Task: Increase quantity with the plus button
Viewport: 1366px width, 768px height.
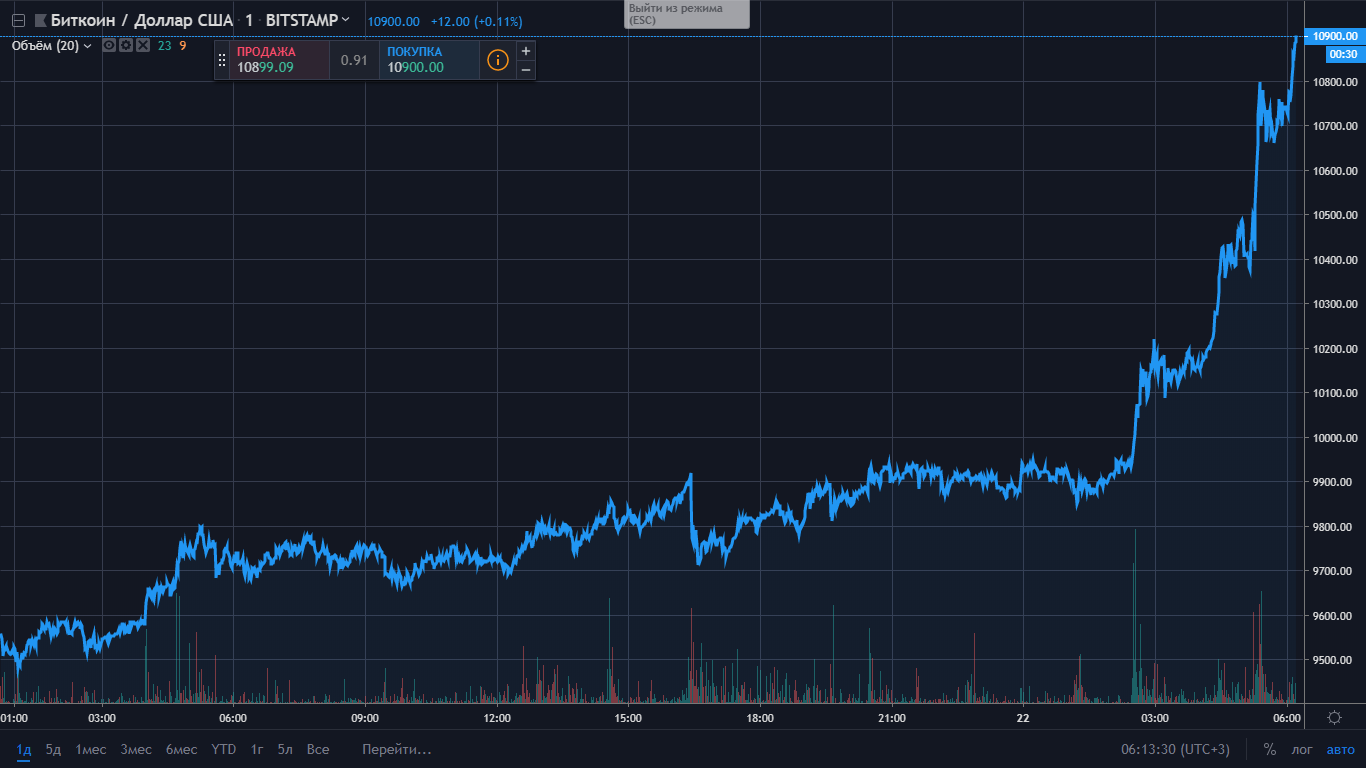Action: coord(526,50)
